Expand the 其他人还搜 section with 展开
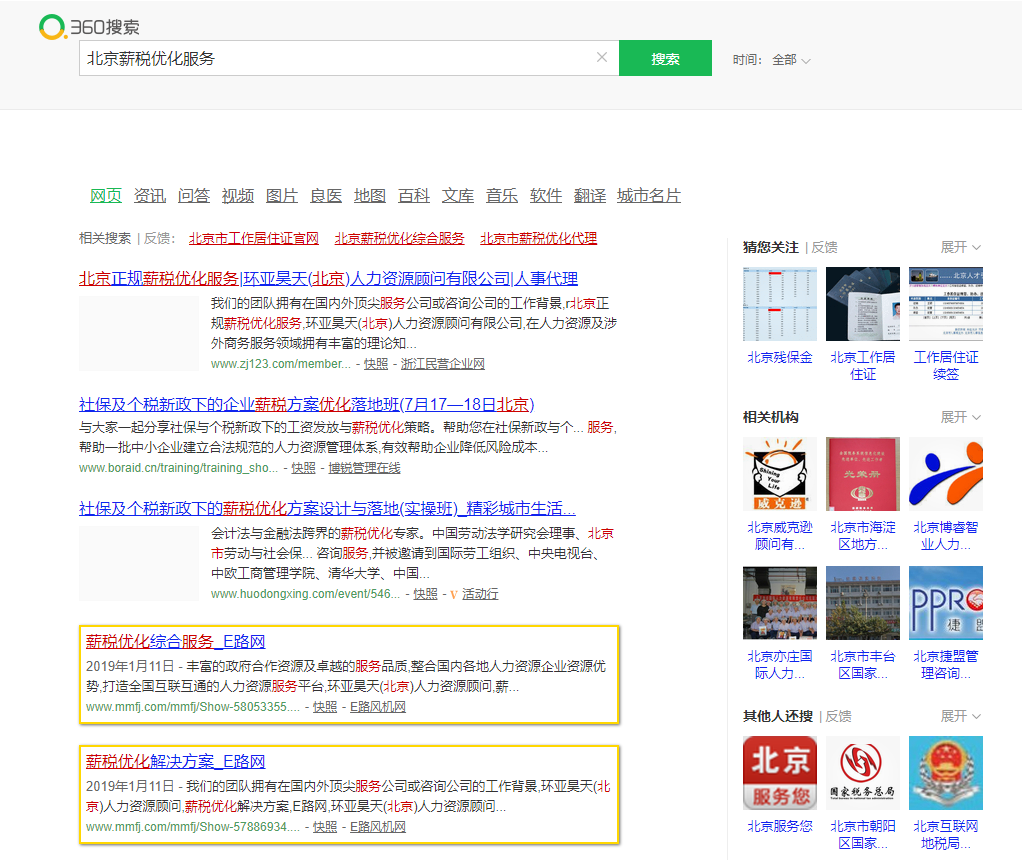1022x860 pixels. [x=960, y=717]
